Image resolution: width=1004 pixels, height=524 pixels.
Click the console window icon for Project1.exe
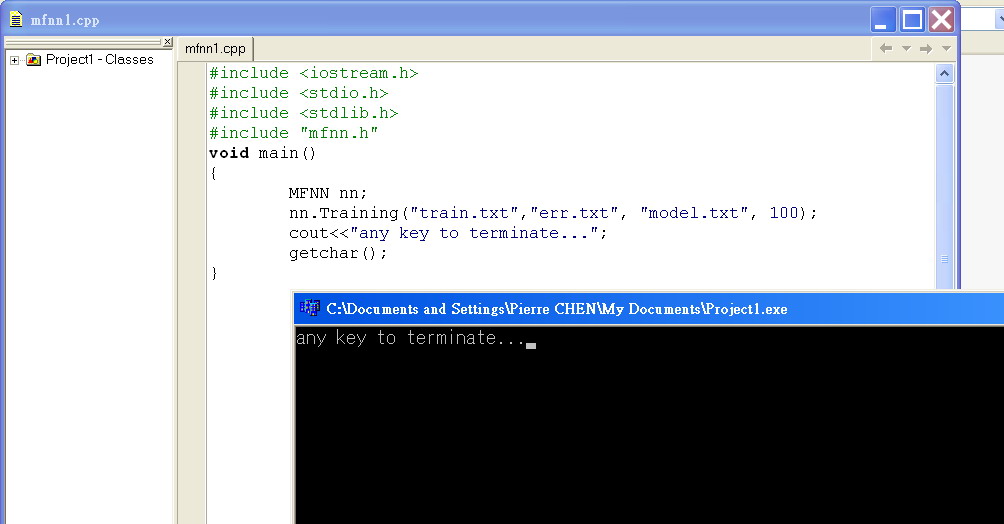click(310, 308)
